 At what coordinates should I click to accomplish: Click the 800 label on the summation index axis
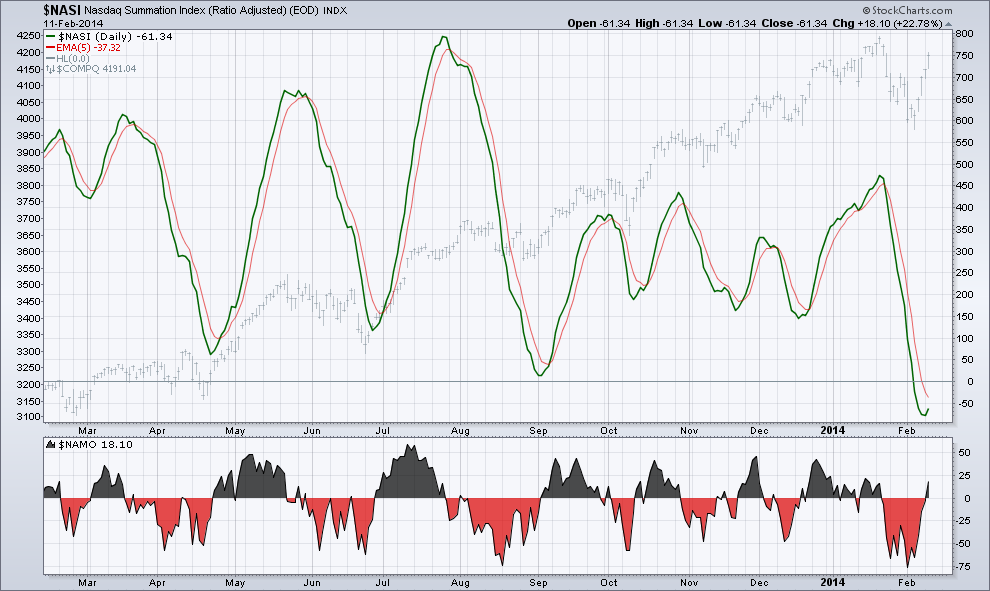point(963,34)
